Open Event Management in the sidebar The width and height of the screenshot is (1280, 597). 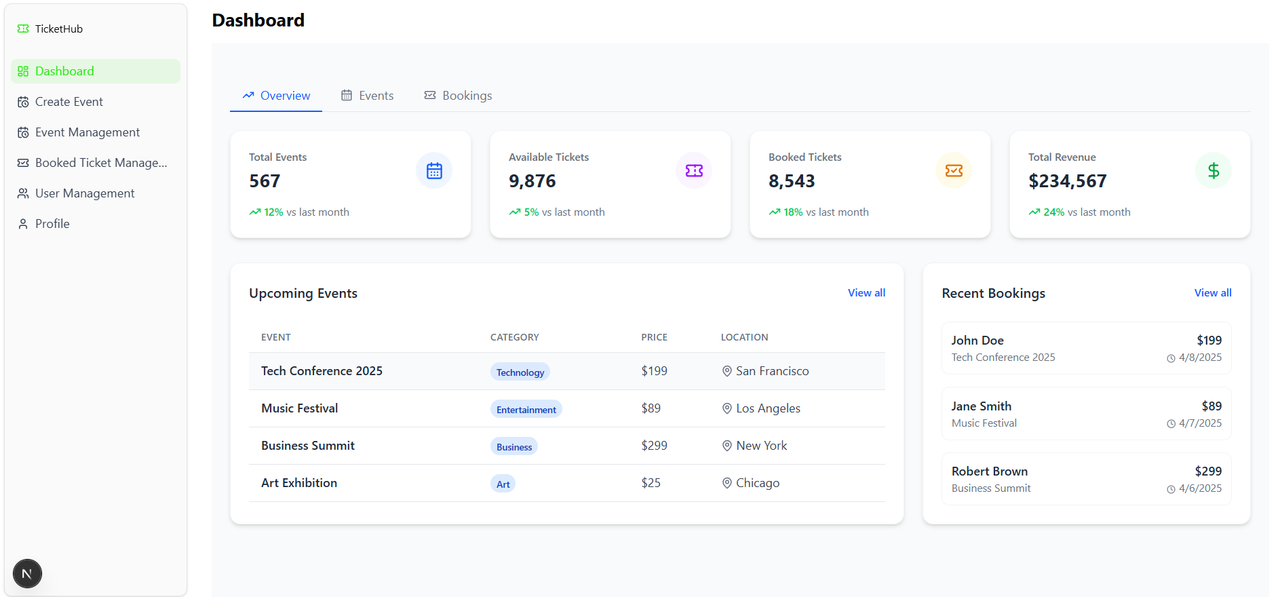click(x=96, y=132)
